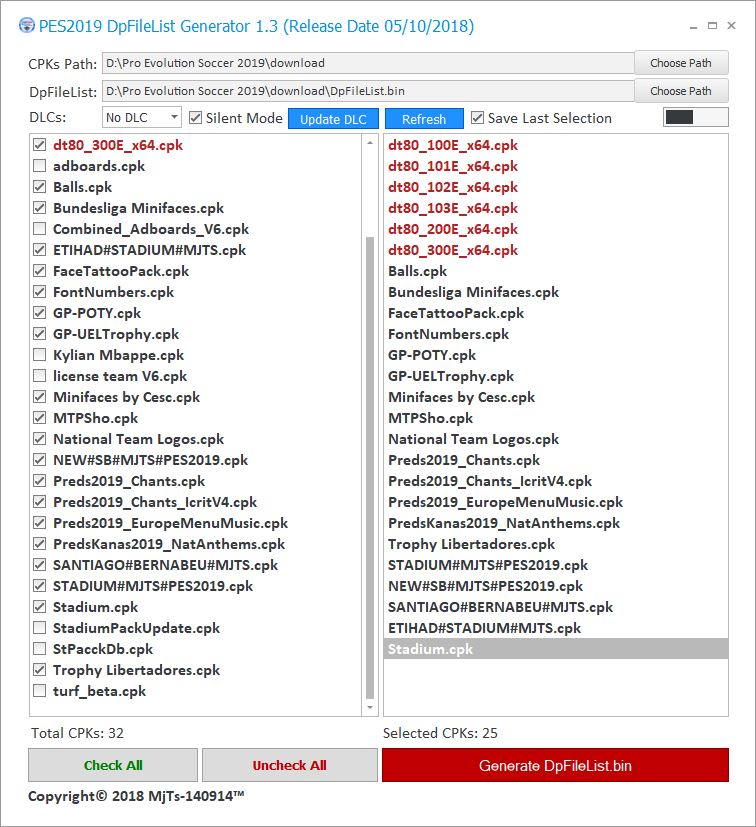Click the Uncheck All button
Screen dimensions: 756x827
(290, 765)
